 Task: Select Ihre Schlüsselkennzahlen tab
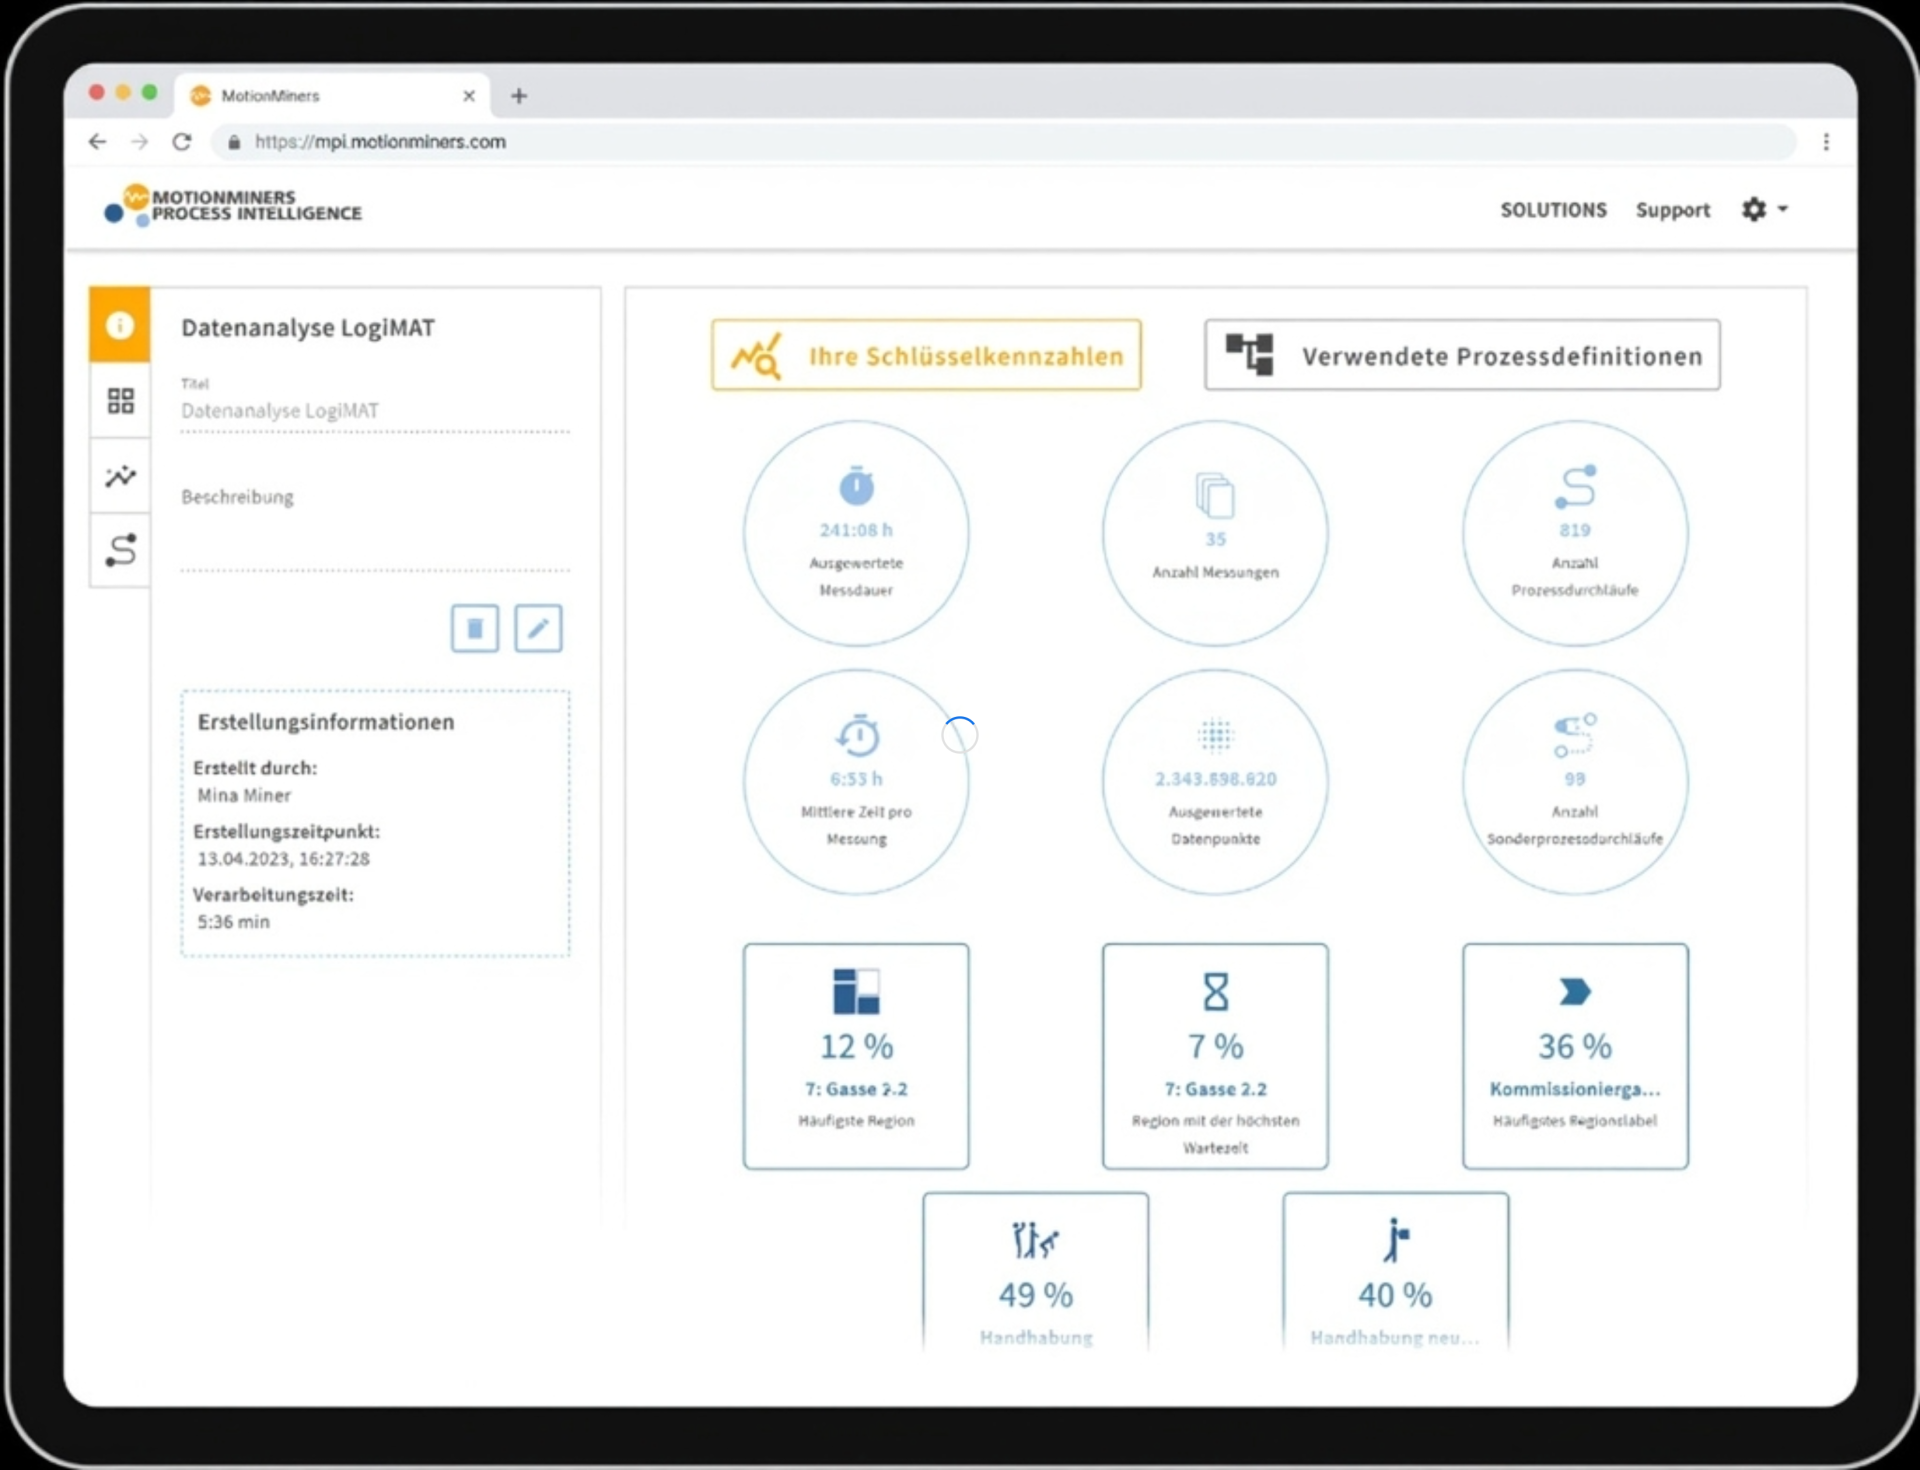pyautogui.click(x=926, y=355)
